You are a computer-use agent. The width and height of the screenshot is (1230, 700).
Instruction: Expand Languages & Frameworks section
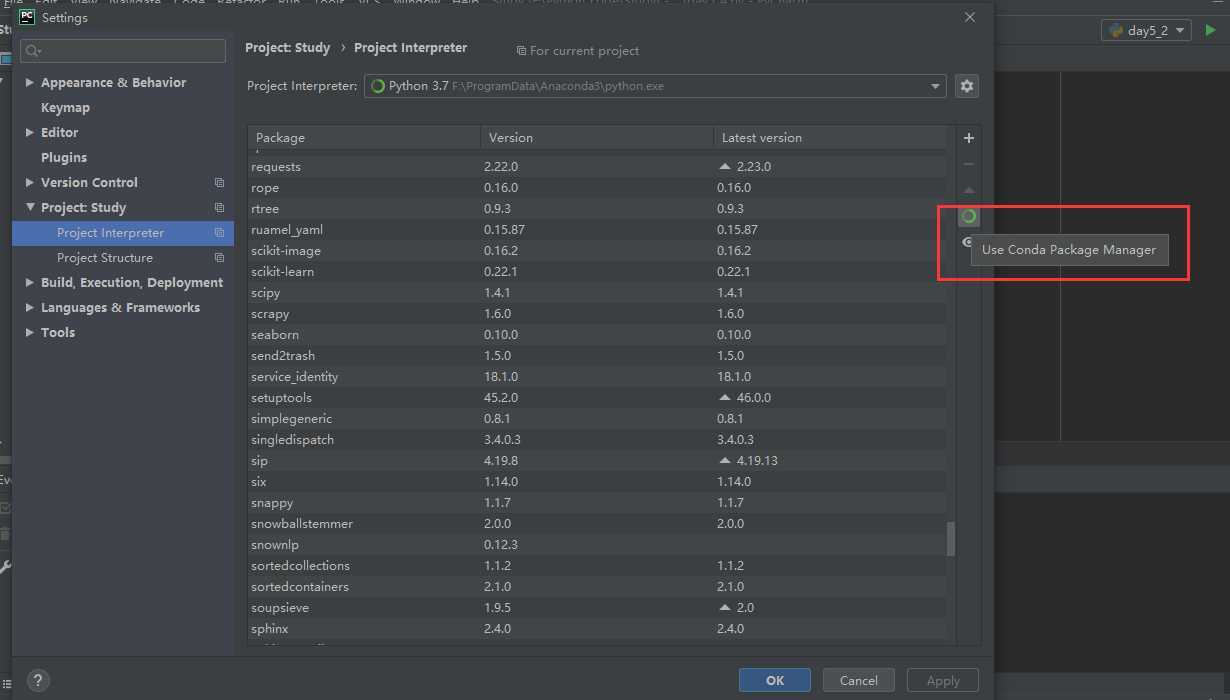[x=30, y=308]
